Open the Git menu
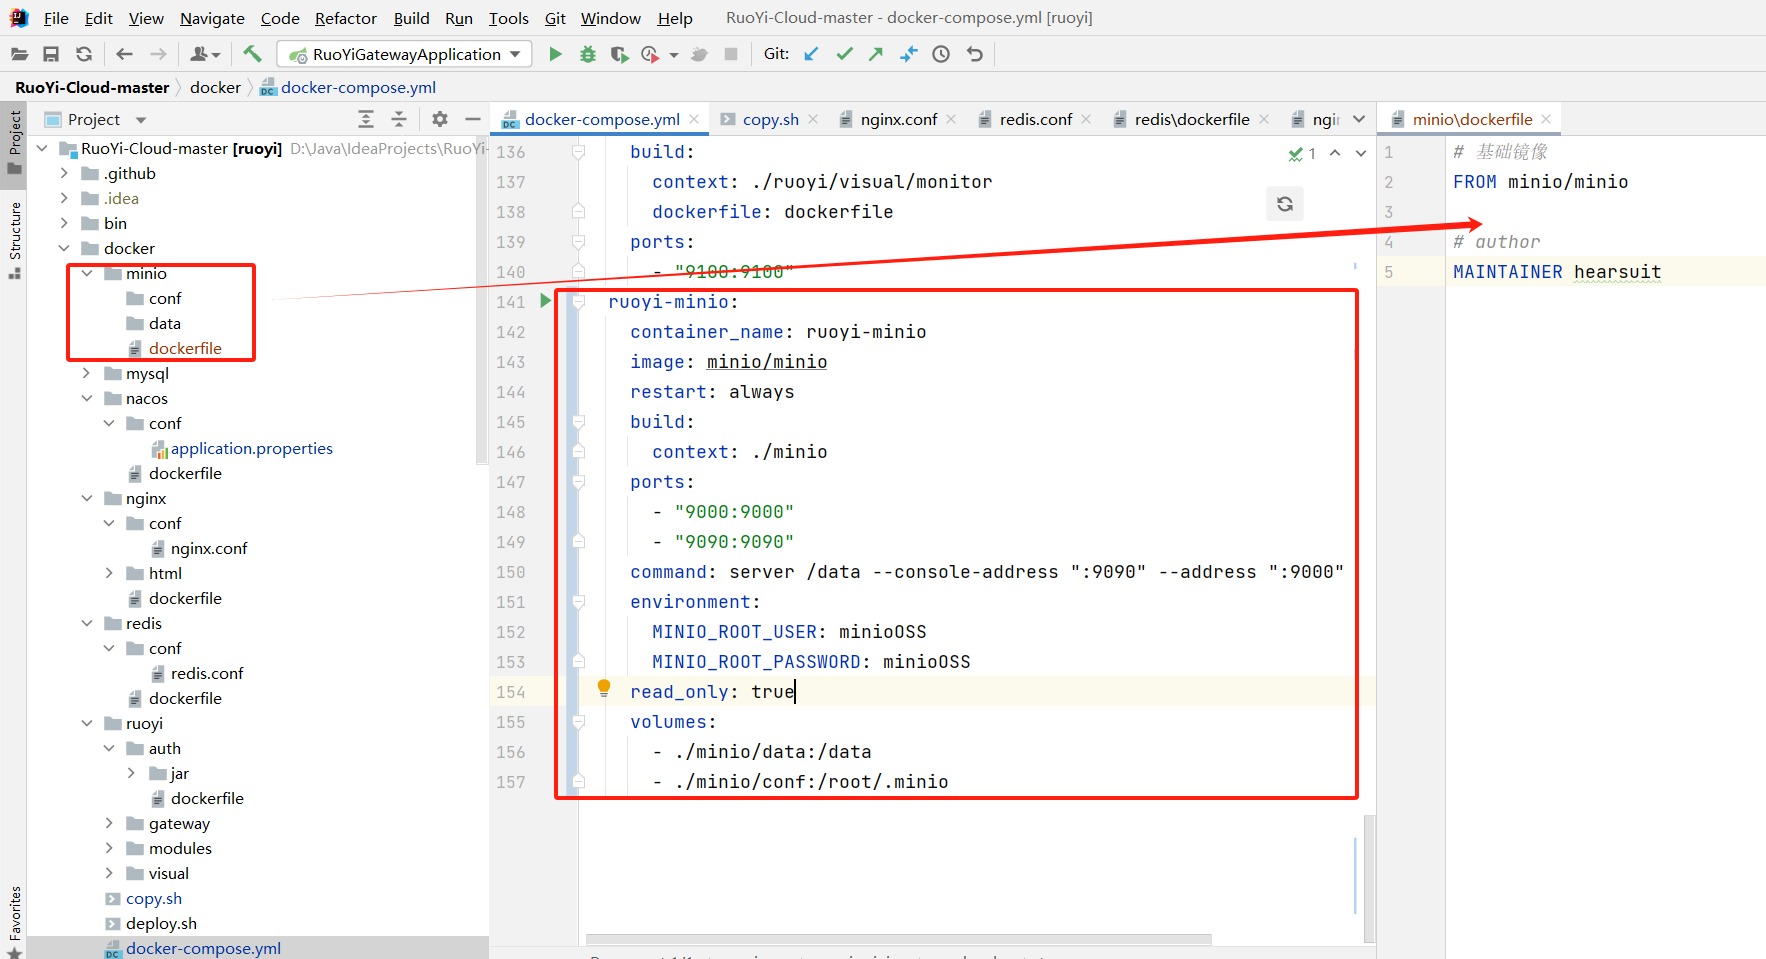1766x959 pixels. [x=555, y=18]
